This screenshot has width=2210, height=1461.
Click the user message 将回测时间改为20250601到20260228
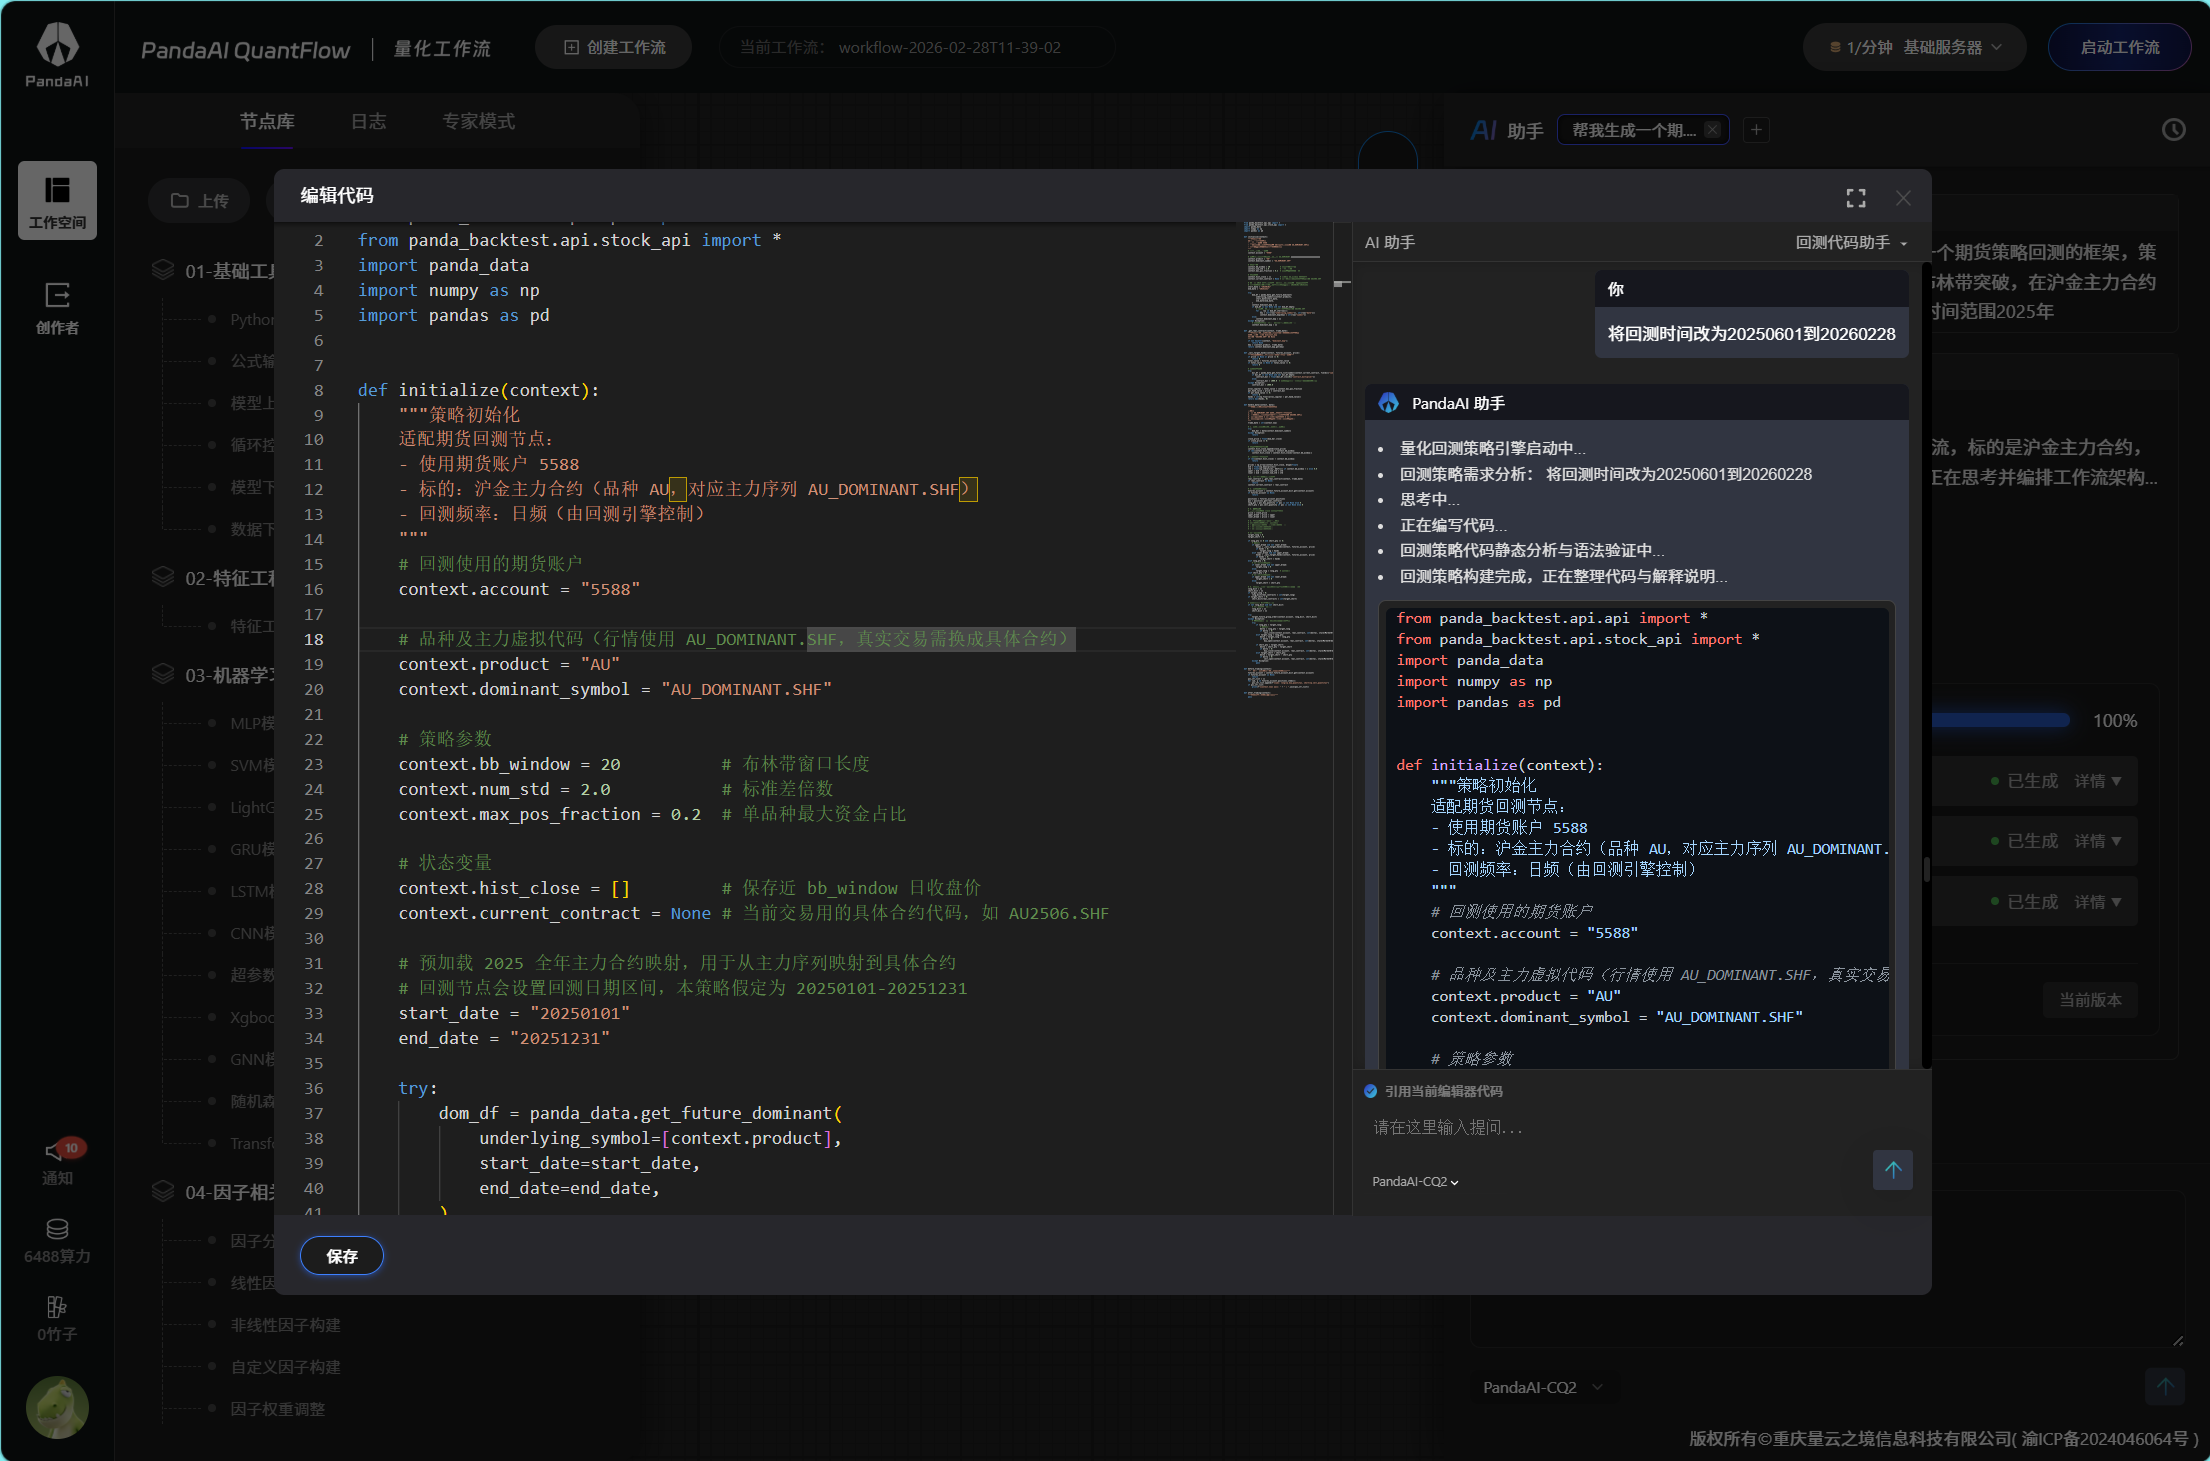(1751, 334)
